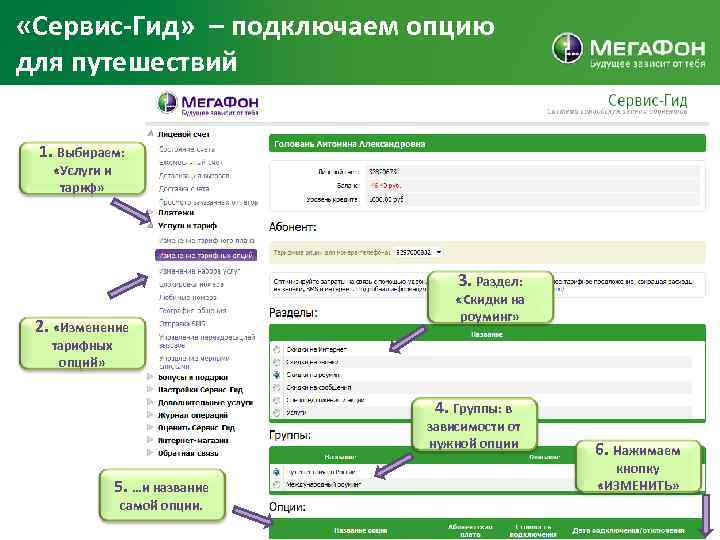This screenshot has height=540, width=720.
Task: Click the credit level value '1000.00 руб'
Action: pyautogui.click(x=386, y=200)
